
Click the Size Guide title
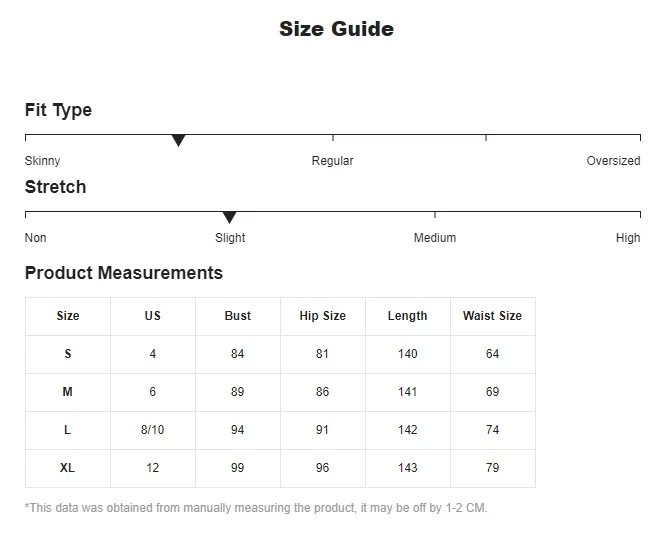(x=336, y=29)
